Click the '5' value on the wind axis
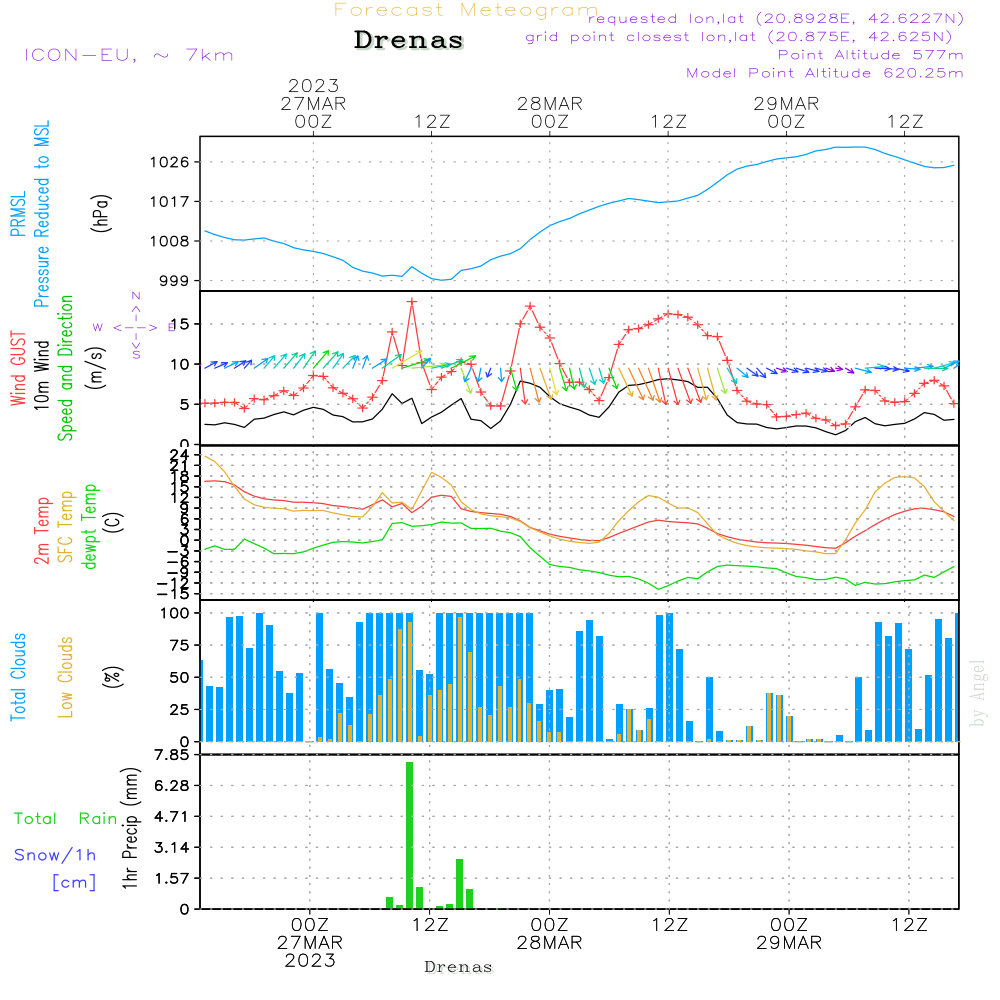This screenshot has height=1000, width=1000. click(185, 404)
